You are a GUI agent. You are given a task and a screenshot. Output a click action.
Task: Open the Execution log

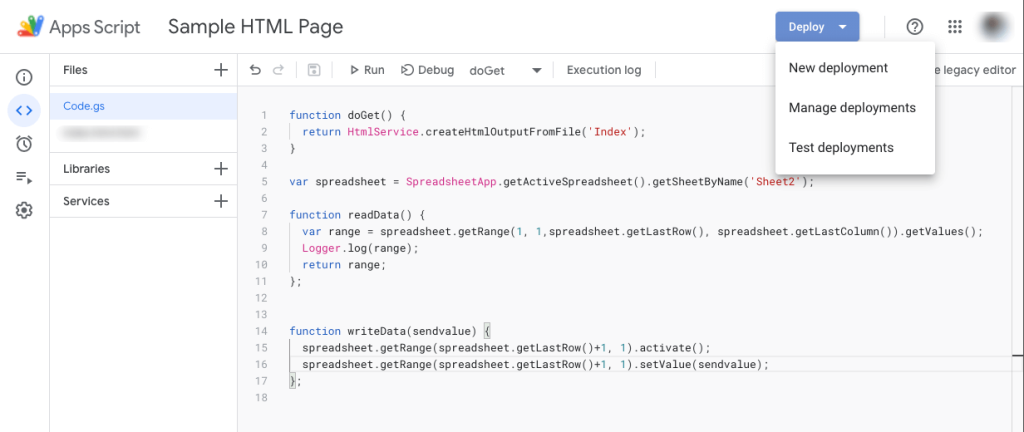tap(604, 70)
